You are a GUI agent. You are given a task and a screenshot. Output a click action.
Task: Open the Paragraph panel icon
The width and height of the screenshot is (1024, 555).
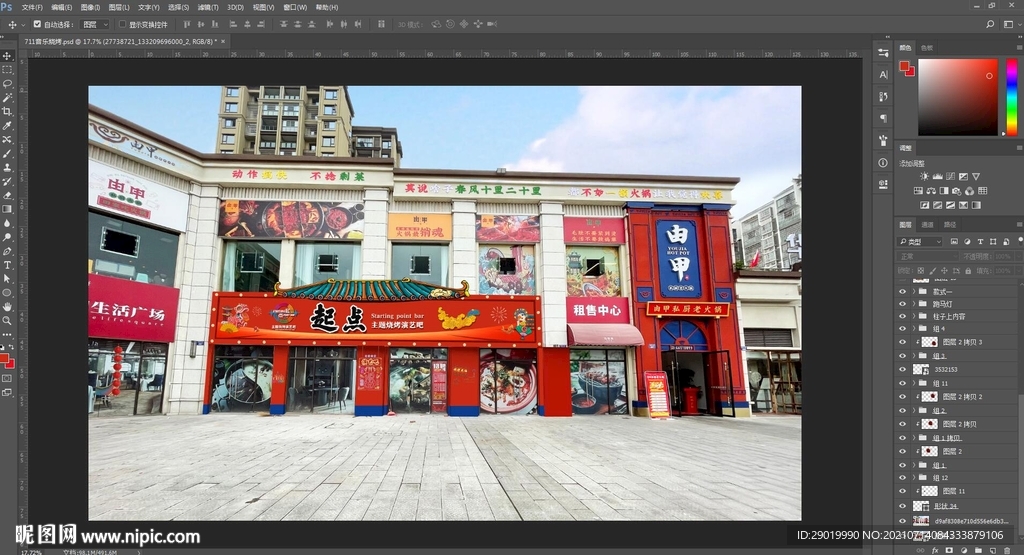tap(883, 118)
